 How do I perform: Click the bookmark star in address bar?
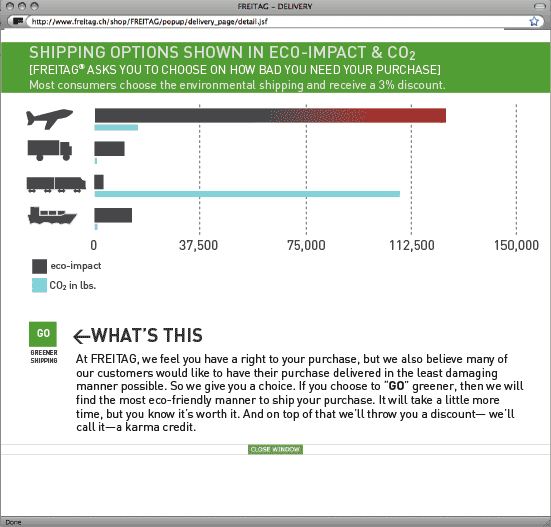point(534,21)
